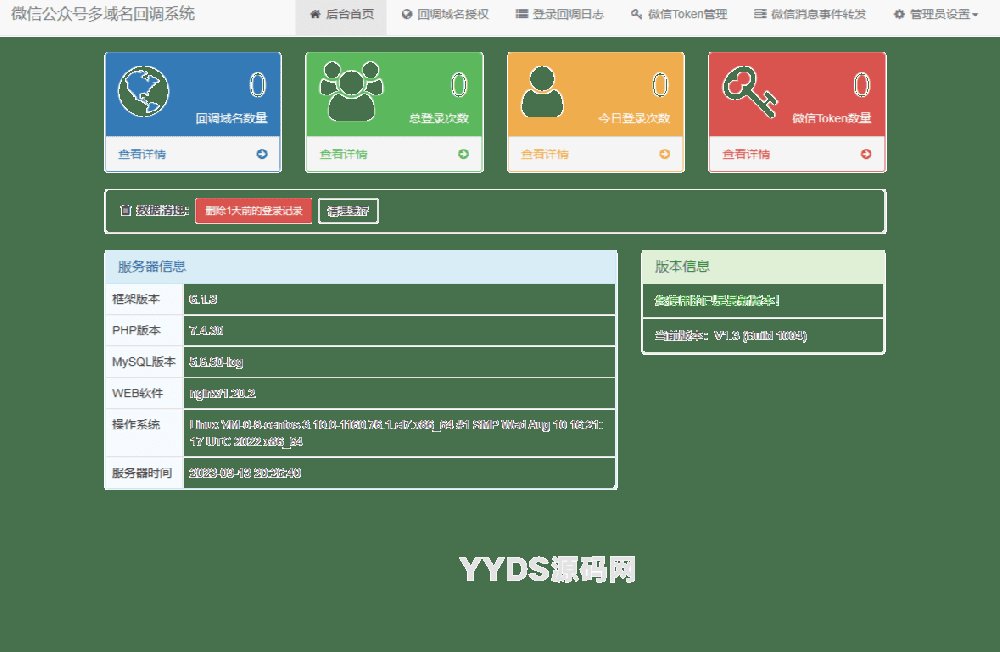Click the 服务器信息 panel header
1000x652 pixels.
coord(361,267)
